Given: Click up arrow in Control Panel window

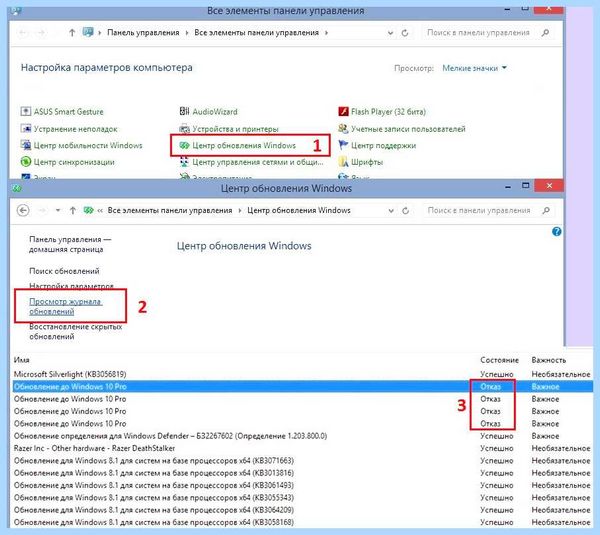Looking at the screenshot, I should (x=72, y=33).
